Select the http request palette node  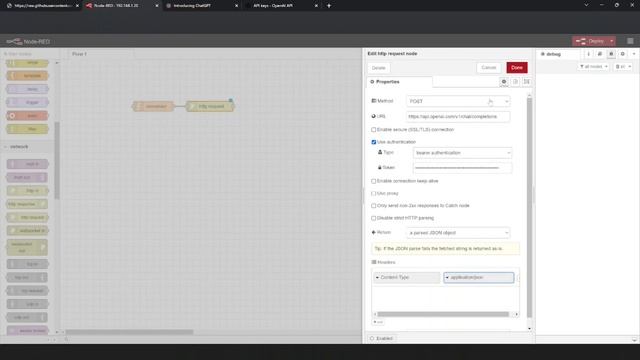(x=27, y=218)
